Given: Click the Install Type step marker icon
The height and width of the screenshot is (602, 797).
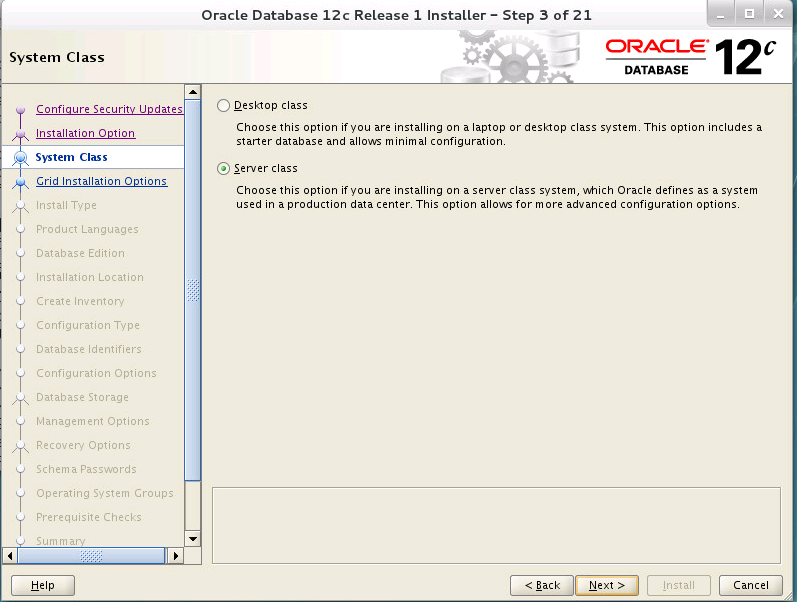Looking at the screenshot, I should (x=20, y=206).
